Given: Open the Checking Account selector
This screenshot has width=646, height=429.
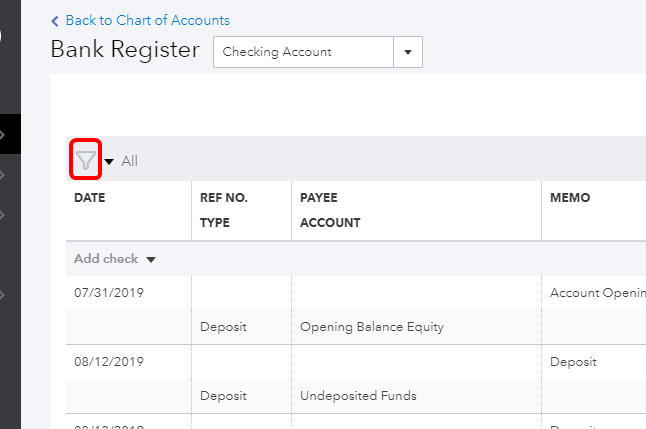Looking at the screenshot, I should (303, 52).
